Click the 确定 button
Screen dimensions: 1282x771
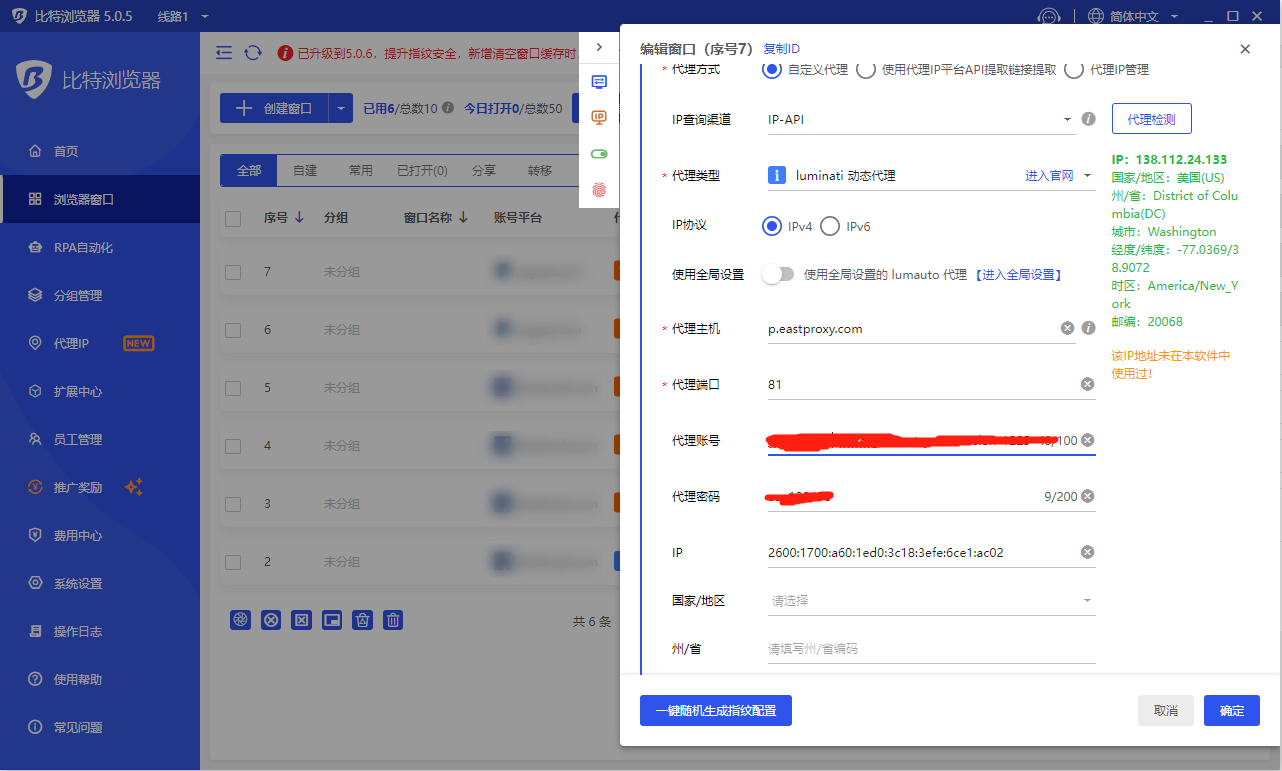point(1232,711)
